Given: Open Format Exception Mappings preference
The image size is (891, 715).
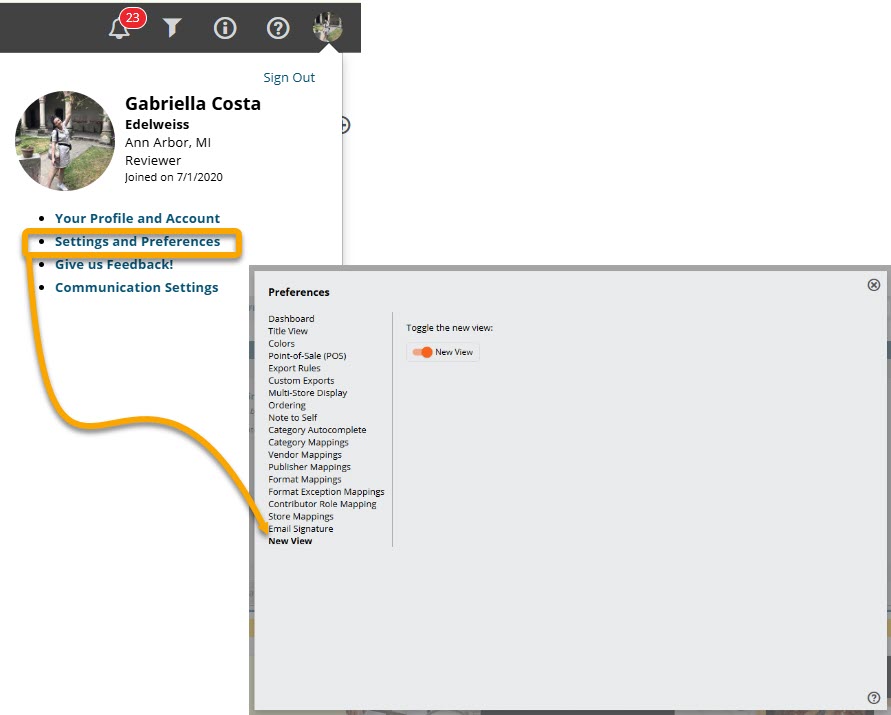Looking at the screenshot, I should 326,492.
